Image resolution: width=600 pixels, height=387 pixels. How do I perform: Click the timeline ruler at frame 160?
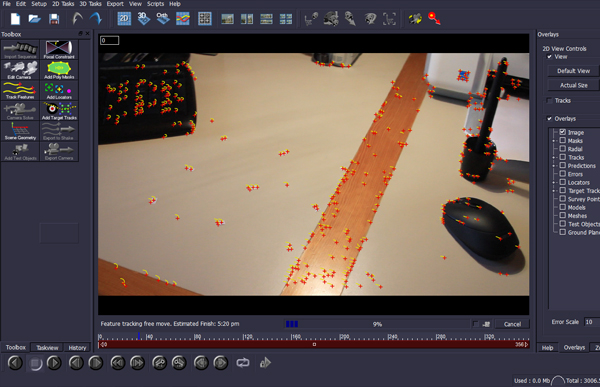point(292,337)
